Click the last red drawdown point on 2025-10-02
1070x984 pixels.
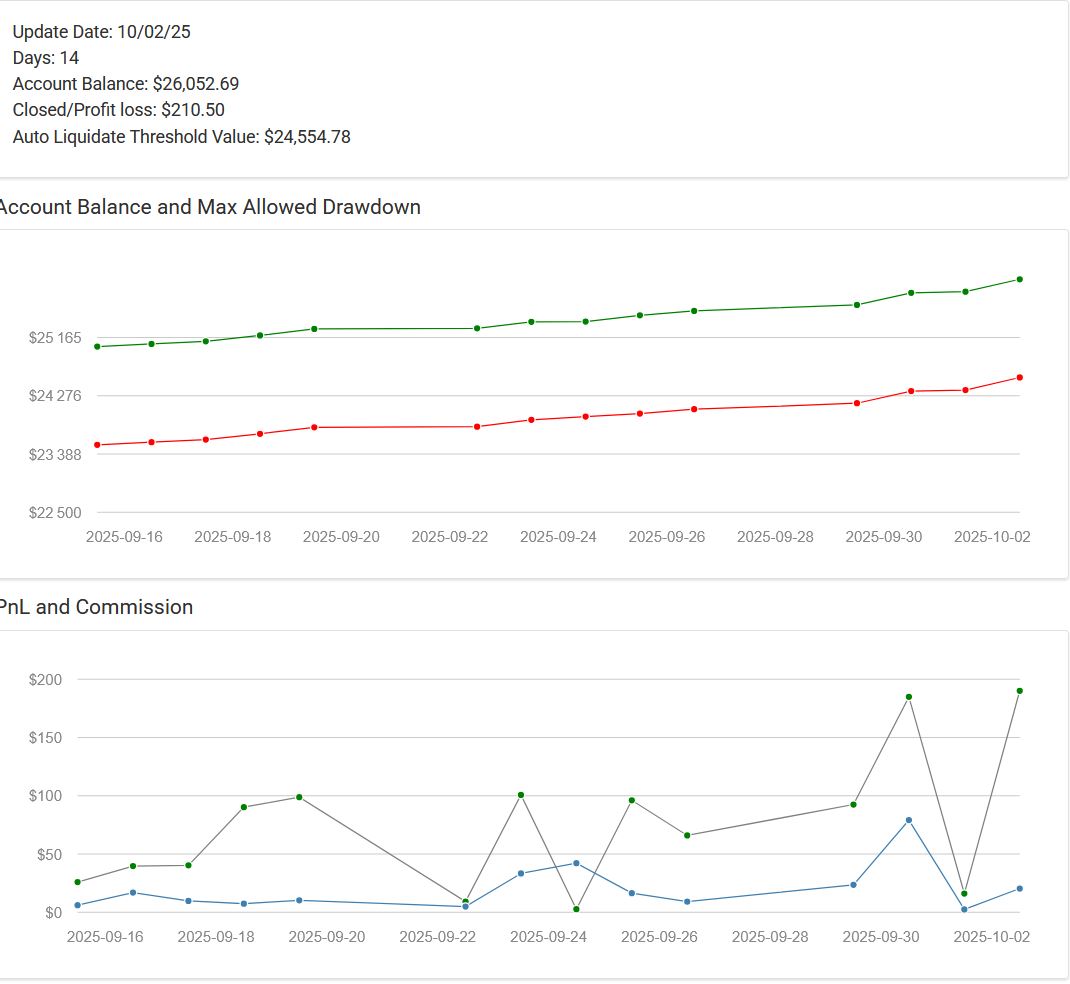(1019, 377)
